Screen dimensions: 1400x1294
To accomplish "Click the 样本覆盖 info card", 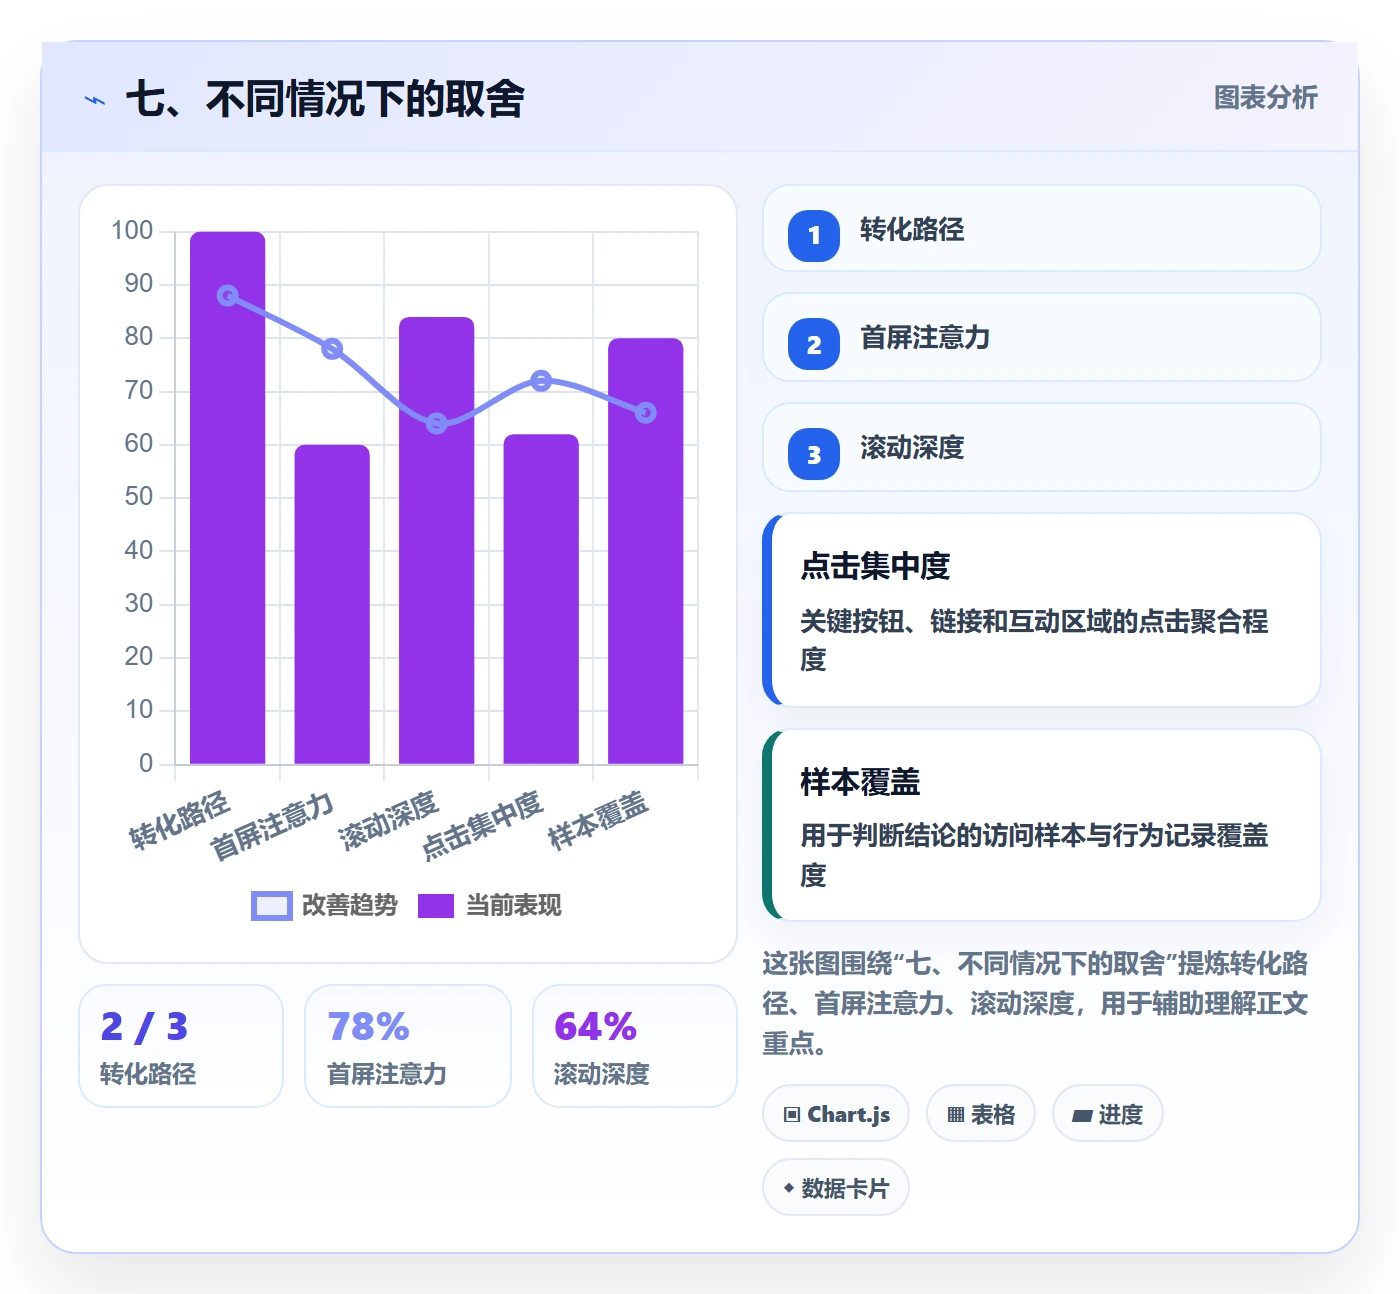I will point(1041,825).
